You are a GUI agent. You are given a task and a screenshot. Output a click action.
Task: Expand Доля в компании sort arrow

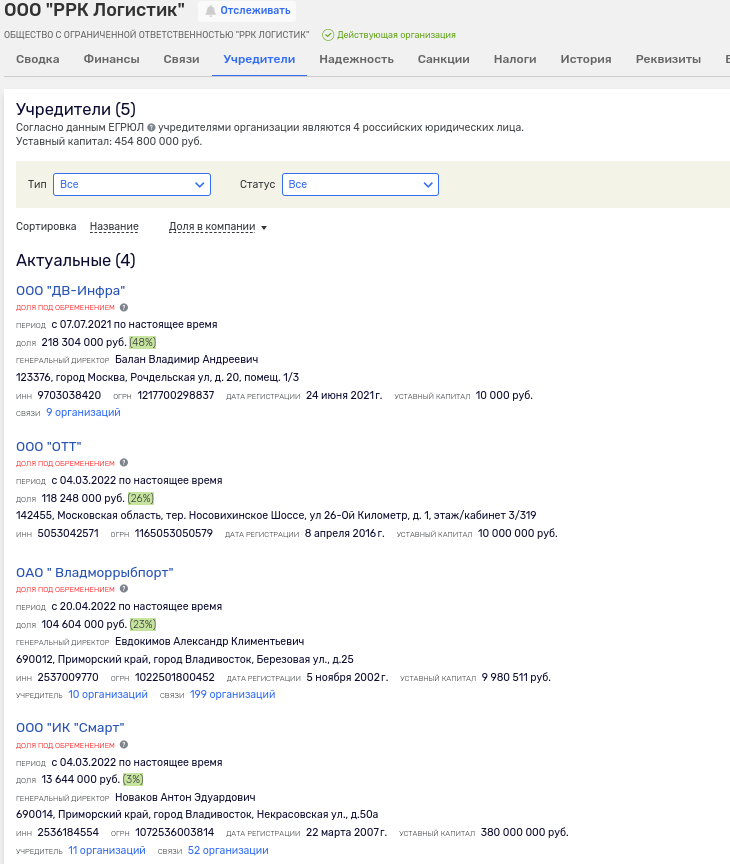264,228
